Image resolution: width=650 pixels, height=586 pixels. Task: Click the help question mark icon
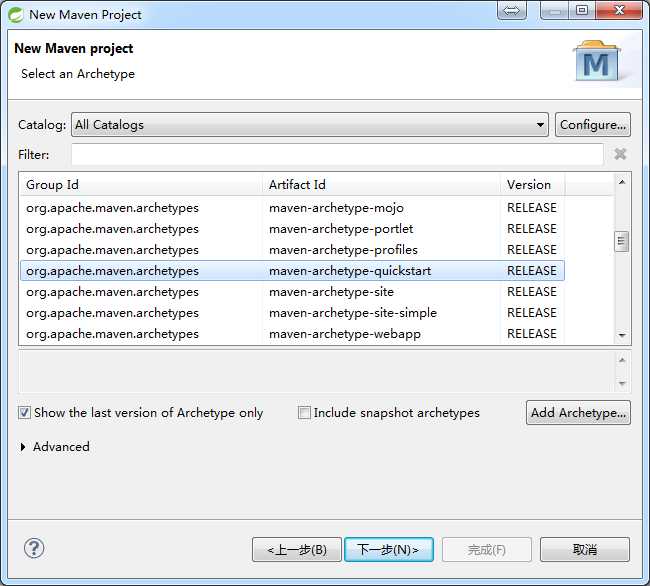pos(34,548)
